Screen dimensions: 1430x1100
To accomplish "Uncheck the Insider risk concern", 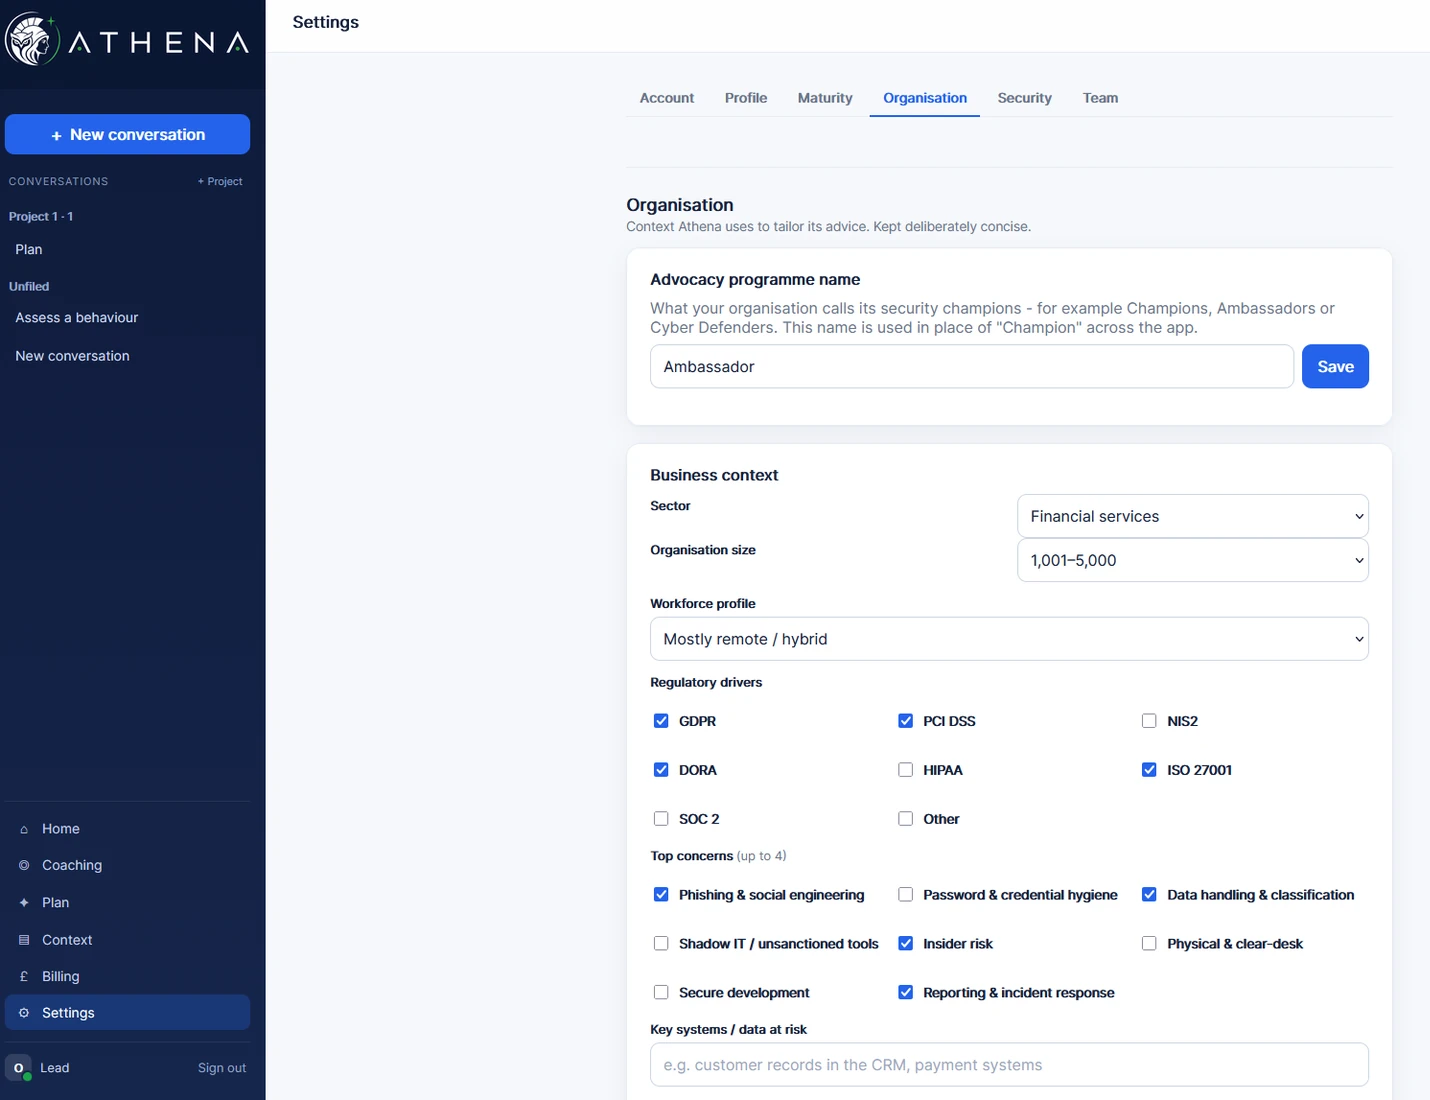I will [905, 944].
